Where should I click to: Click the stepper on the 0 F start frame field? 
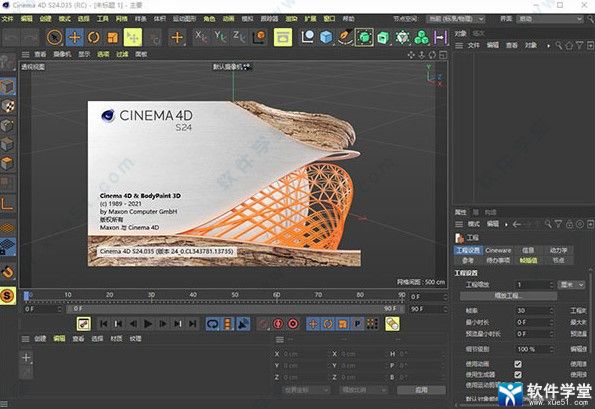point(60,309)
